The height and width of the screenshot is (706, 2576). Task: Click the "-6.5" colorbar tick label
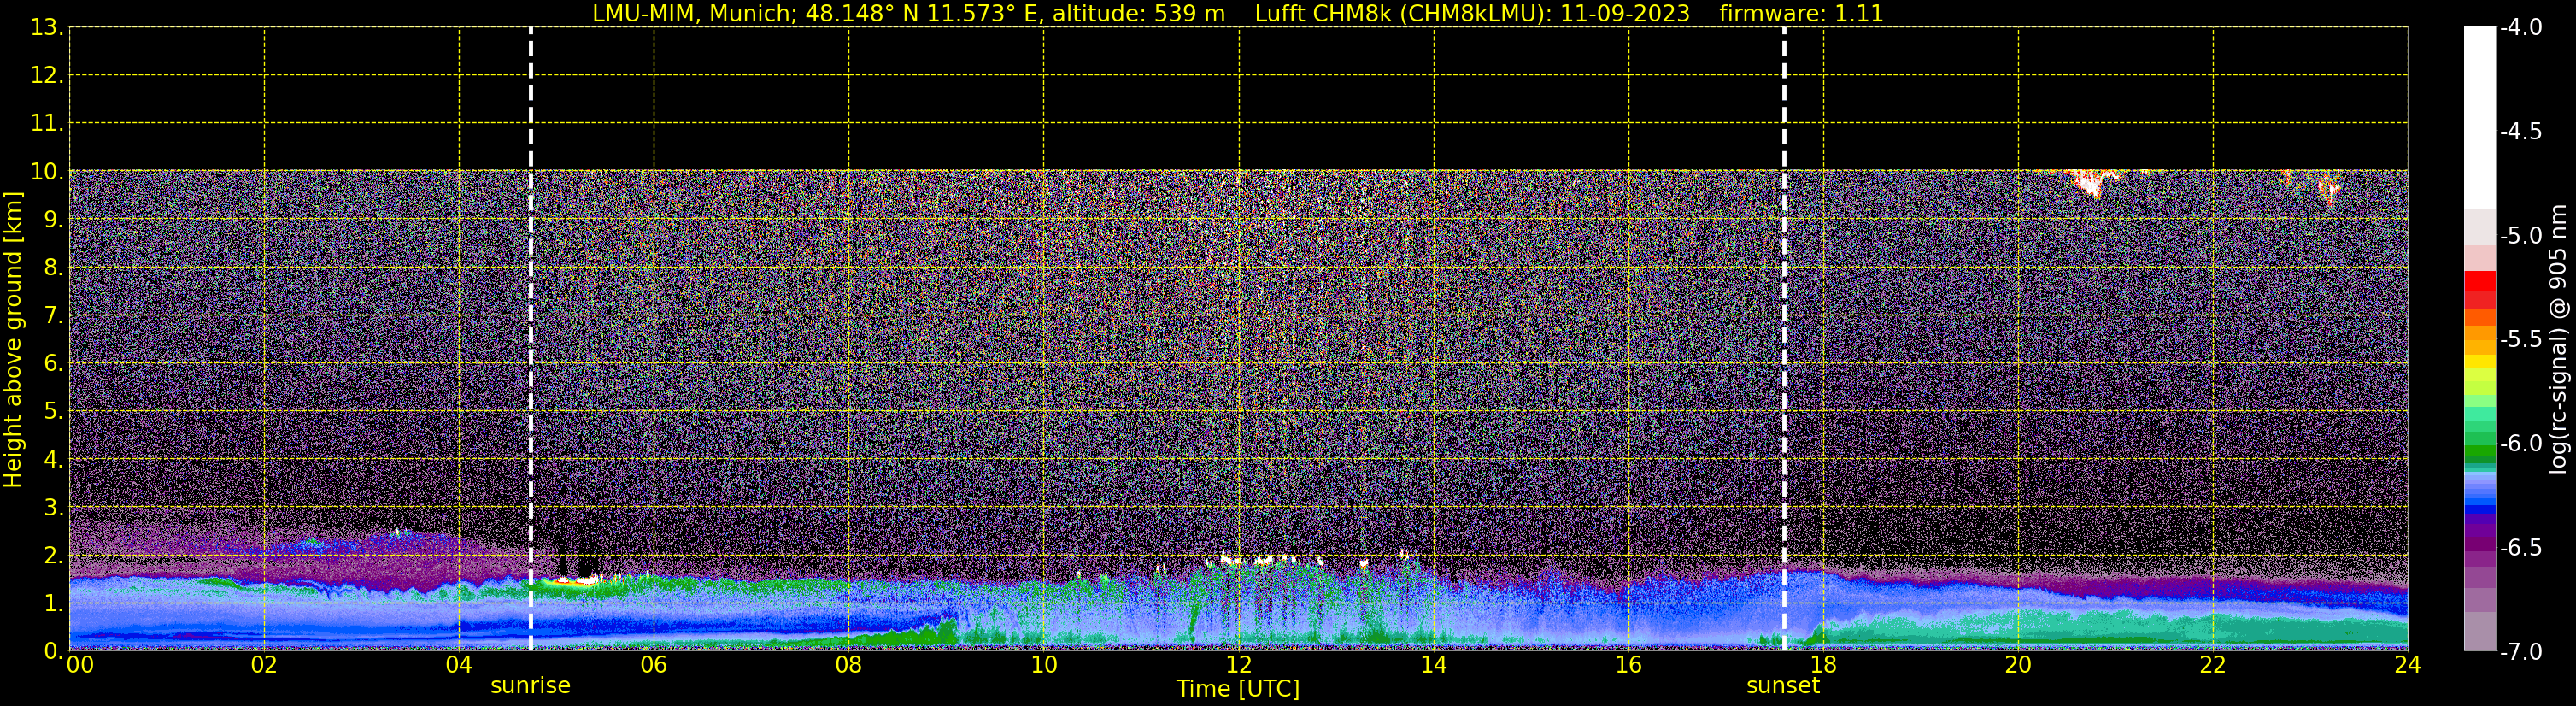pos(2521,548)
